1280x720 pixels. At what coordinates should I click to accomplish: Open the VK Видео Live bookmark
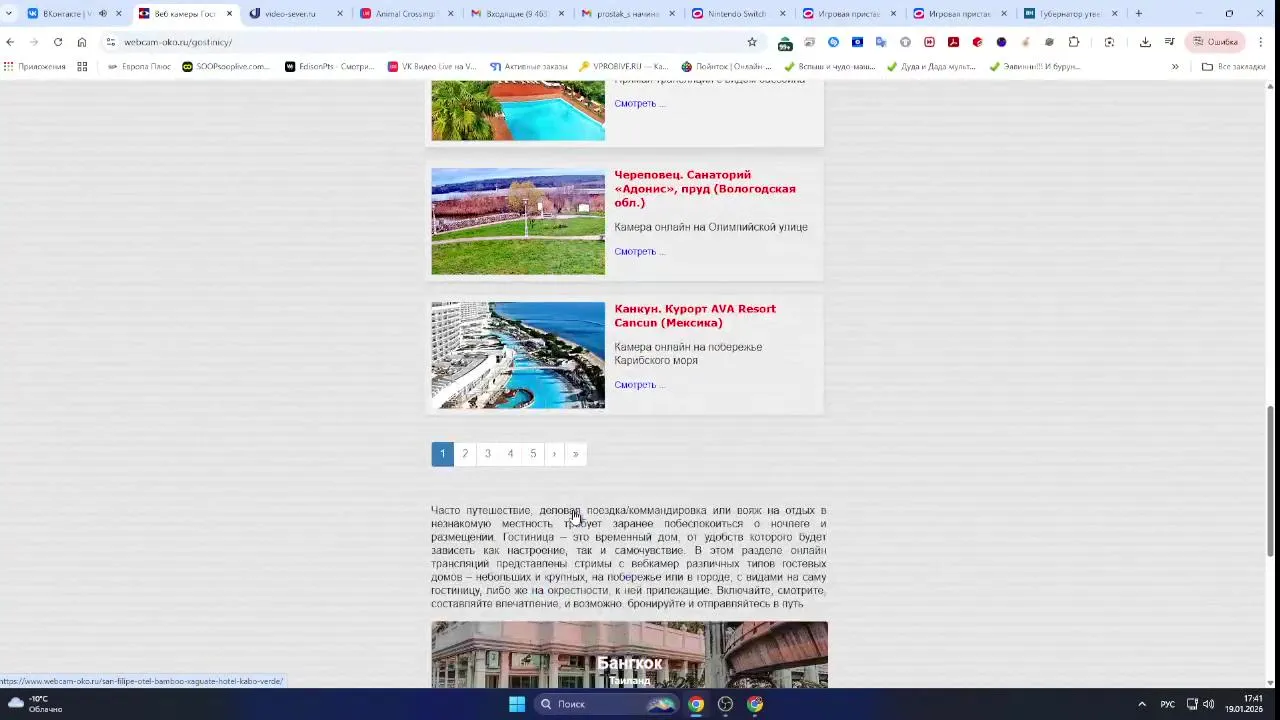click(432, 67)
